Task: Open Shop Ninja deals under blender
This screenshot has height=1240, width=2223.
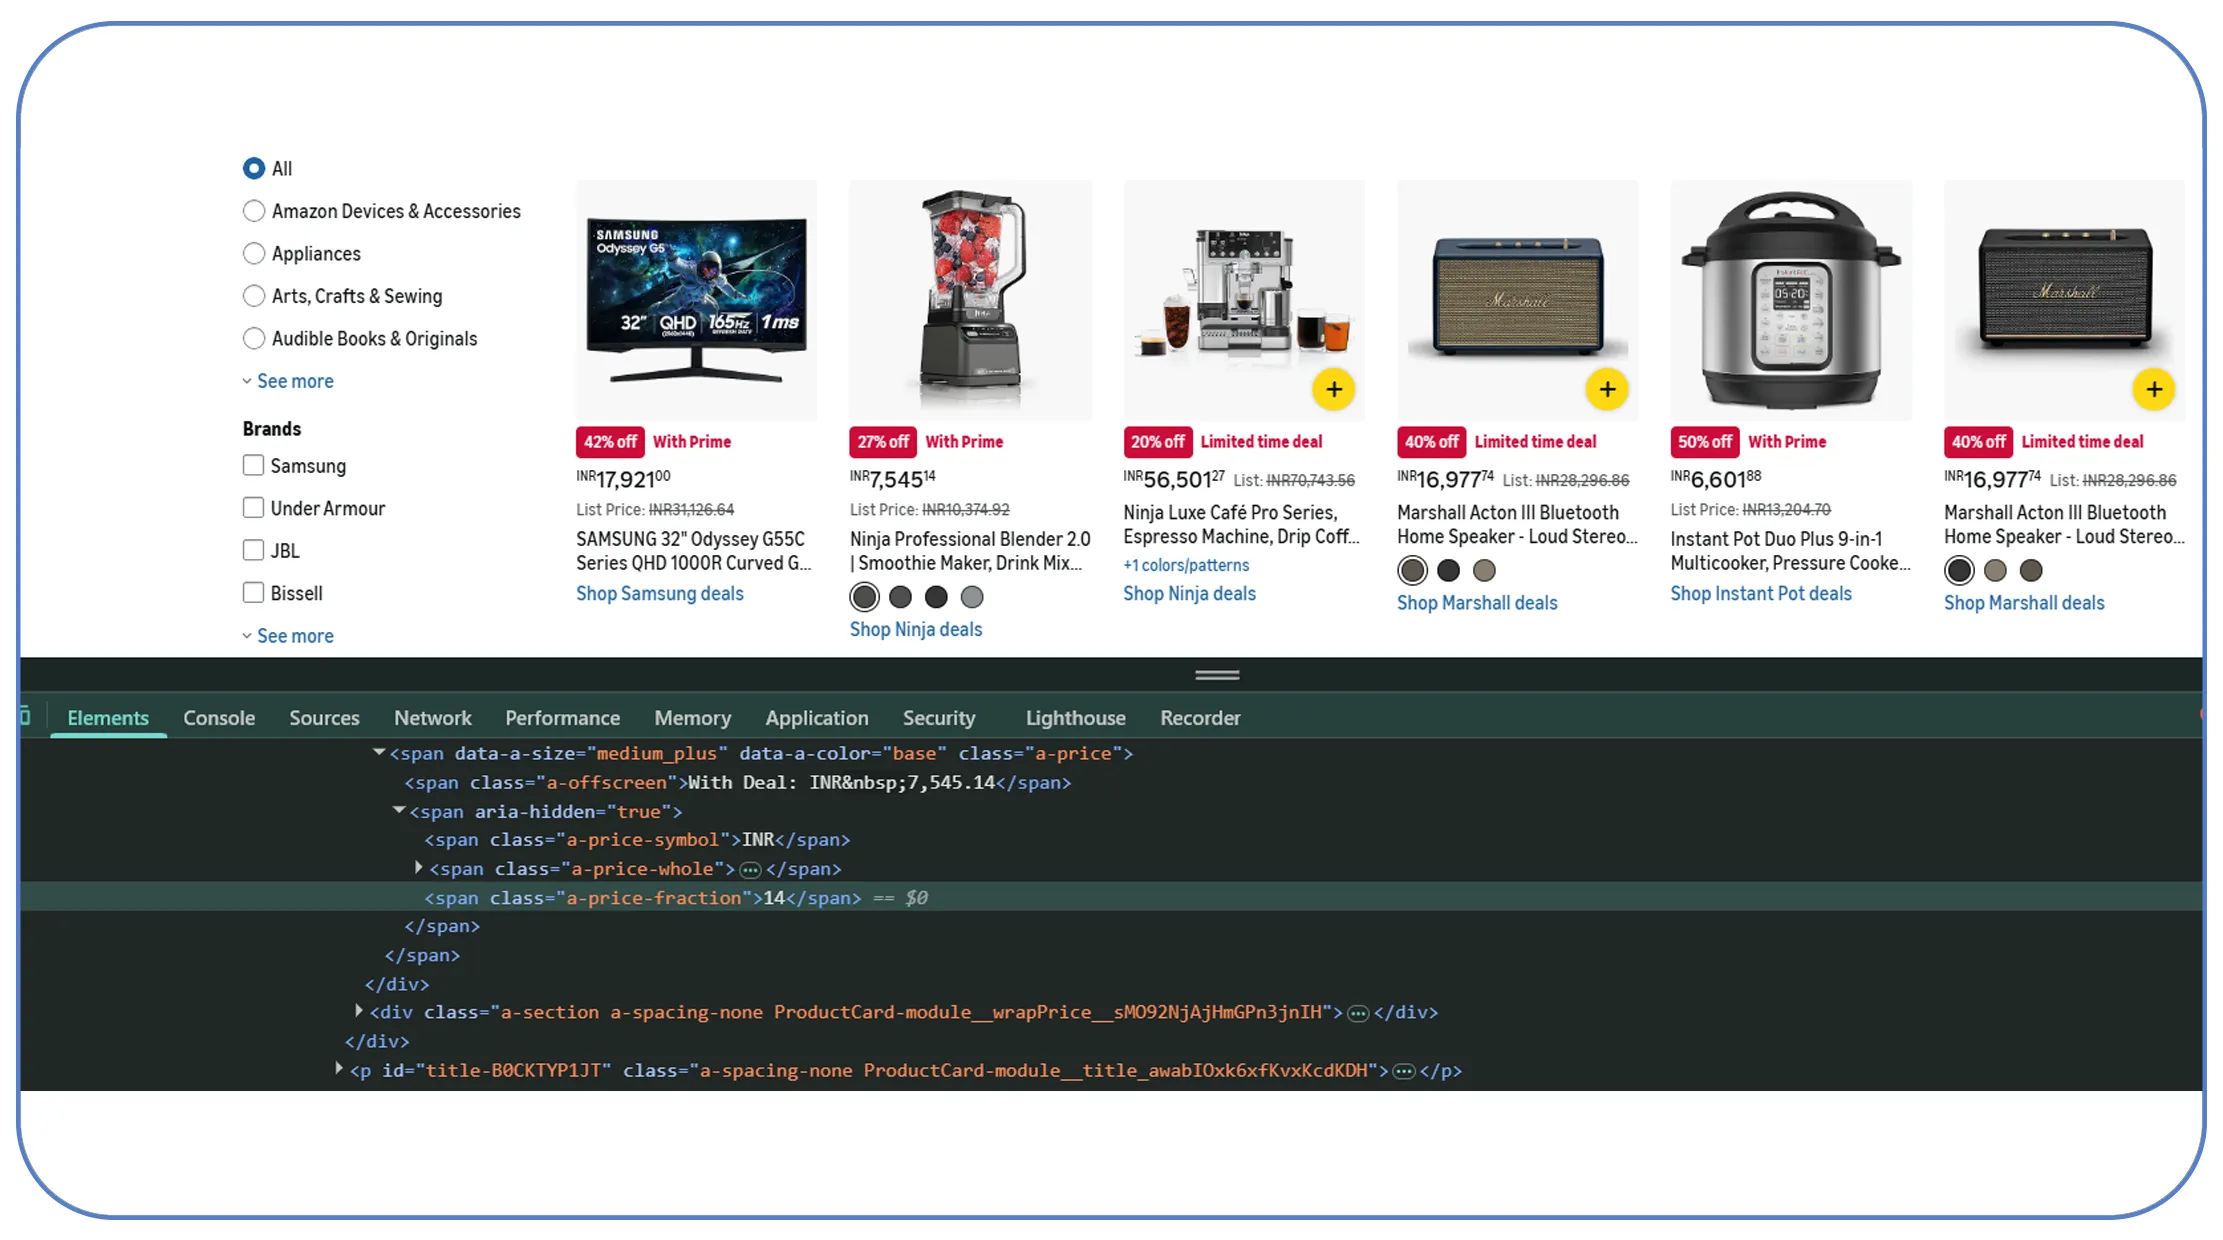Action: point(916,630)
